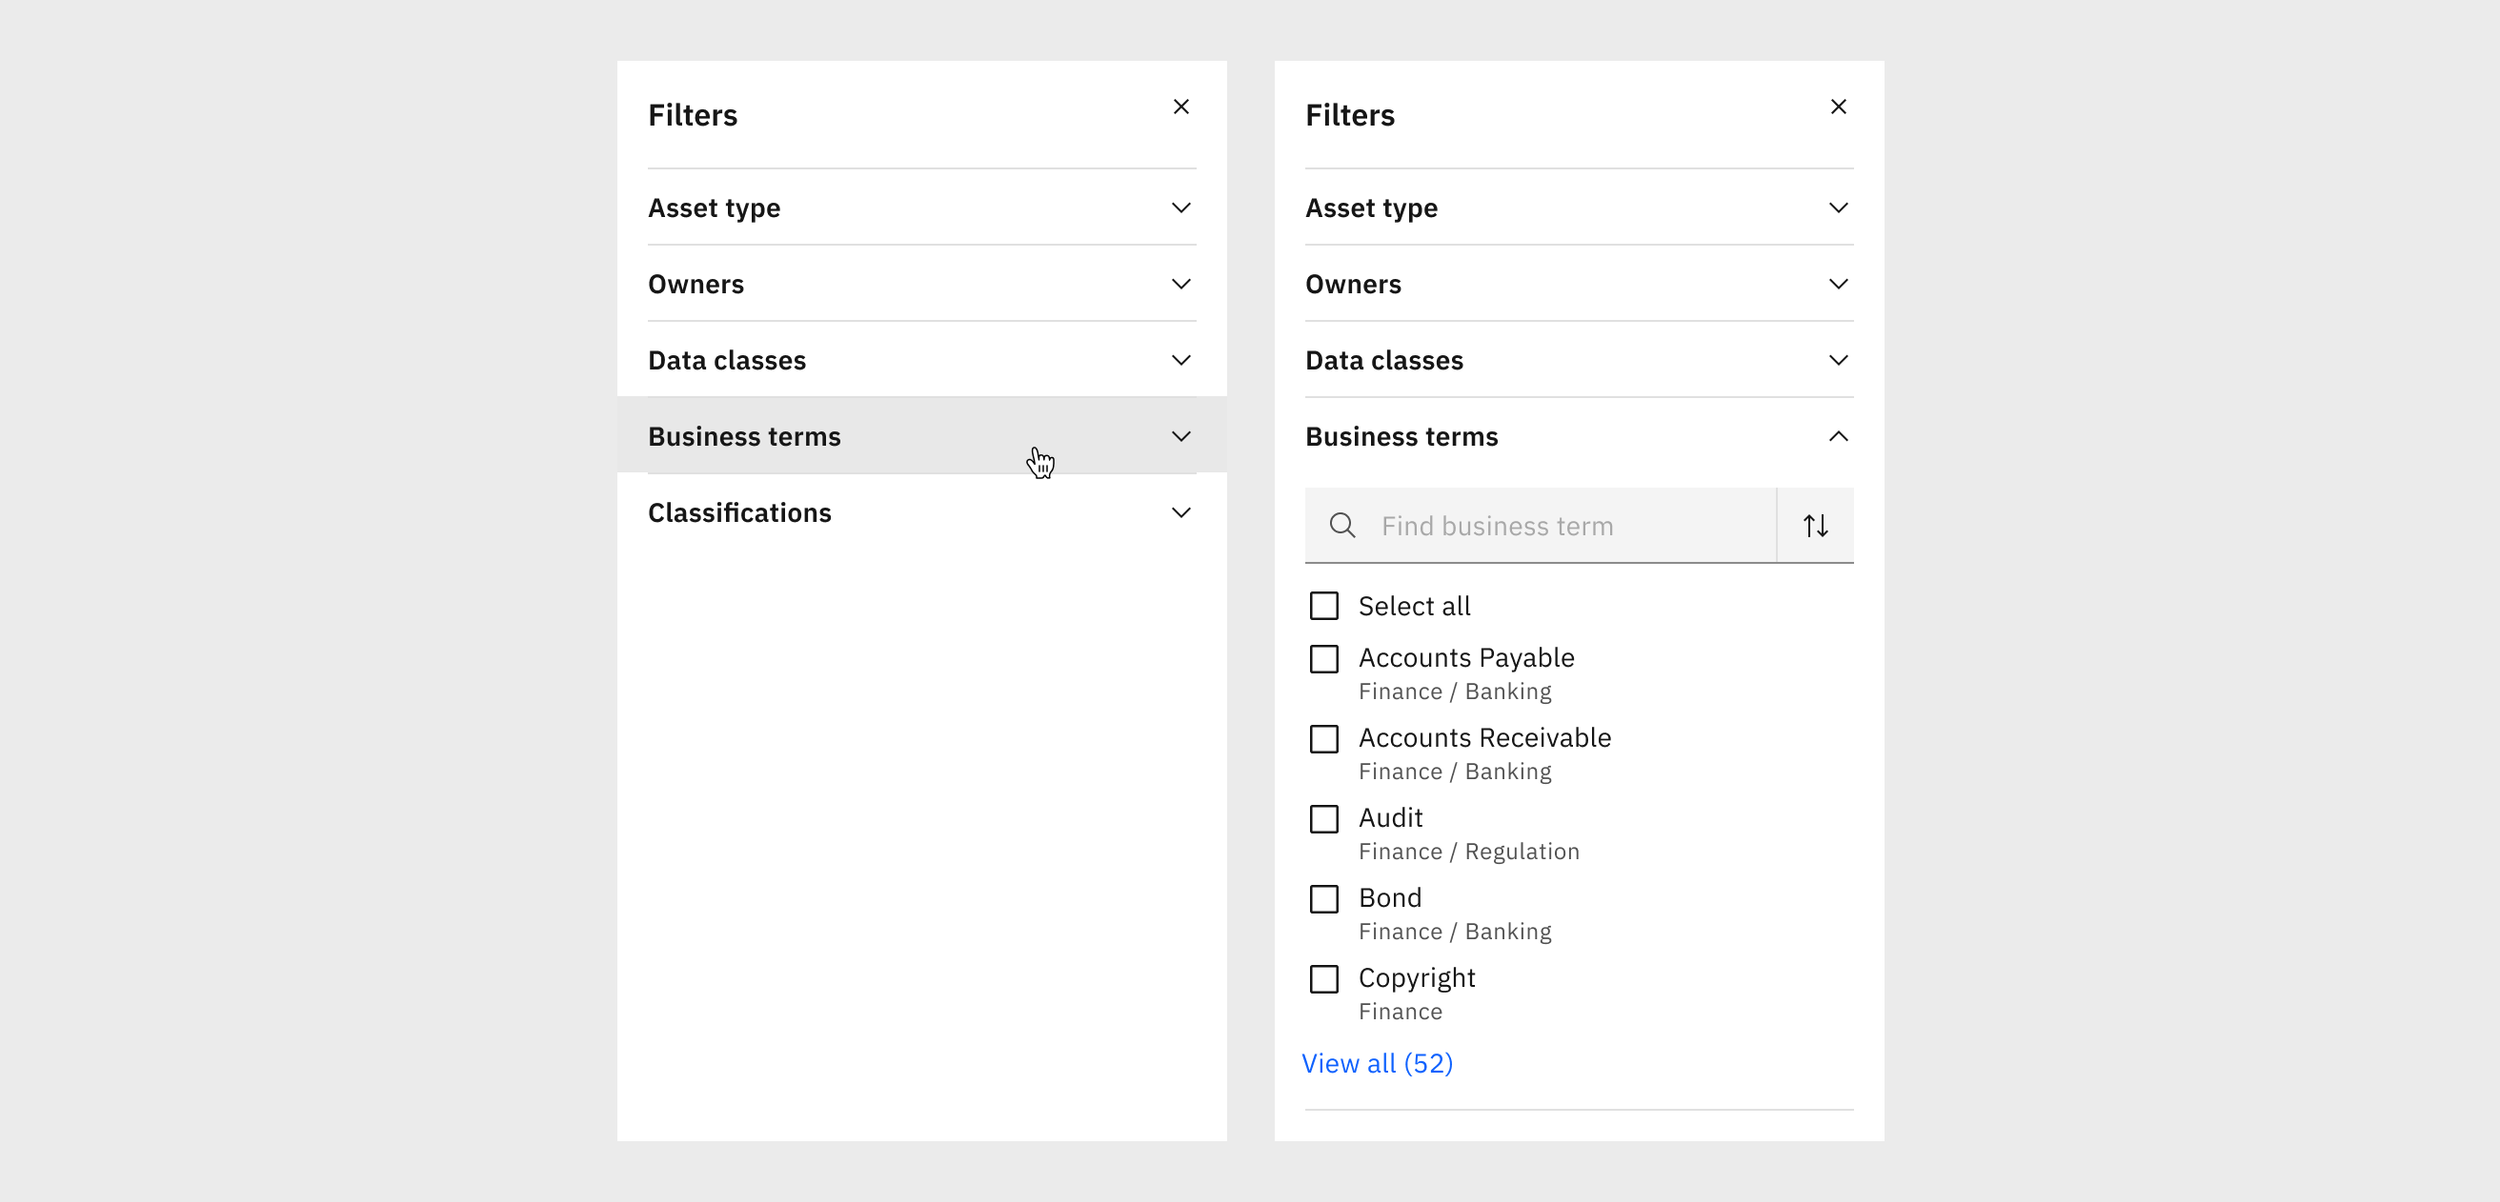2500x1202 pixels.
Task: Expand Asset type in right panel
Action: tap(1371, 208)
